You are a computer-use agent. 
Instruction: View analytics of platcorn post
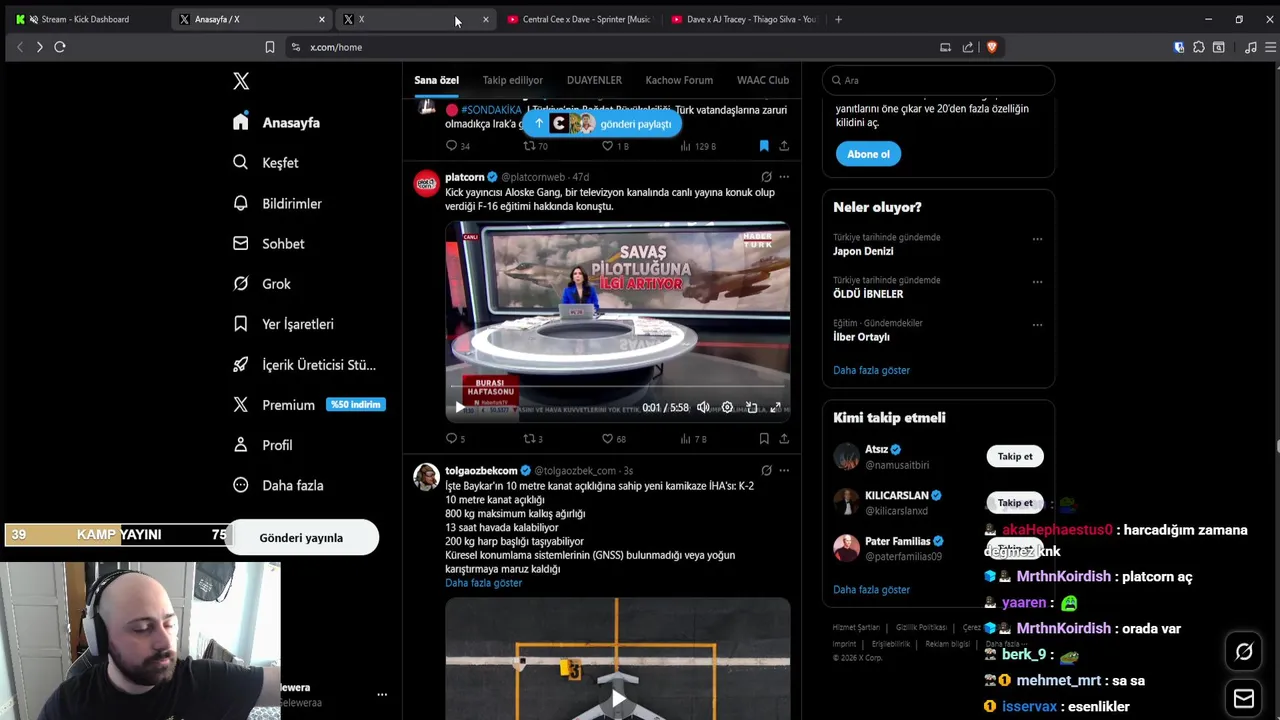[x=685, y=438]
